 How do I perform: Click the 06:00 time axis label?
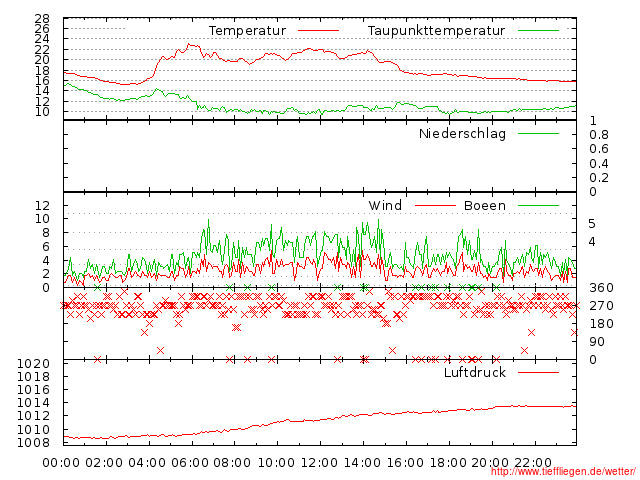[190, 463]
